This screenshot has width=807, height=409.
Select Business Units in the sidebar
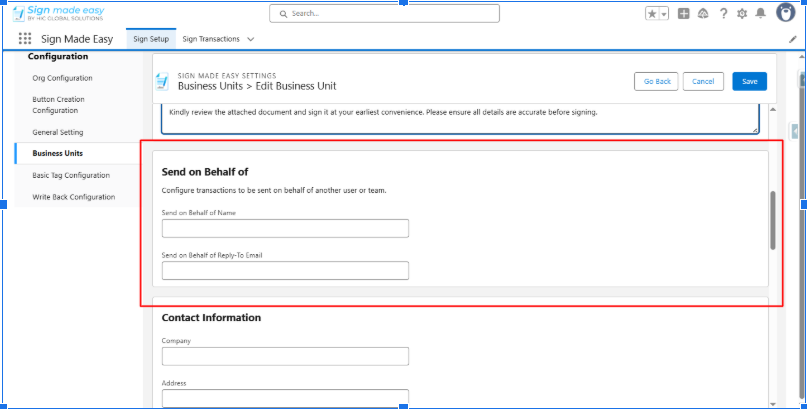(58, 153)
